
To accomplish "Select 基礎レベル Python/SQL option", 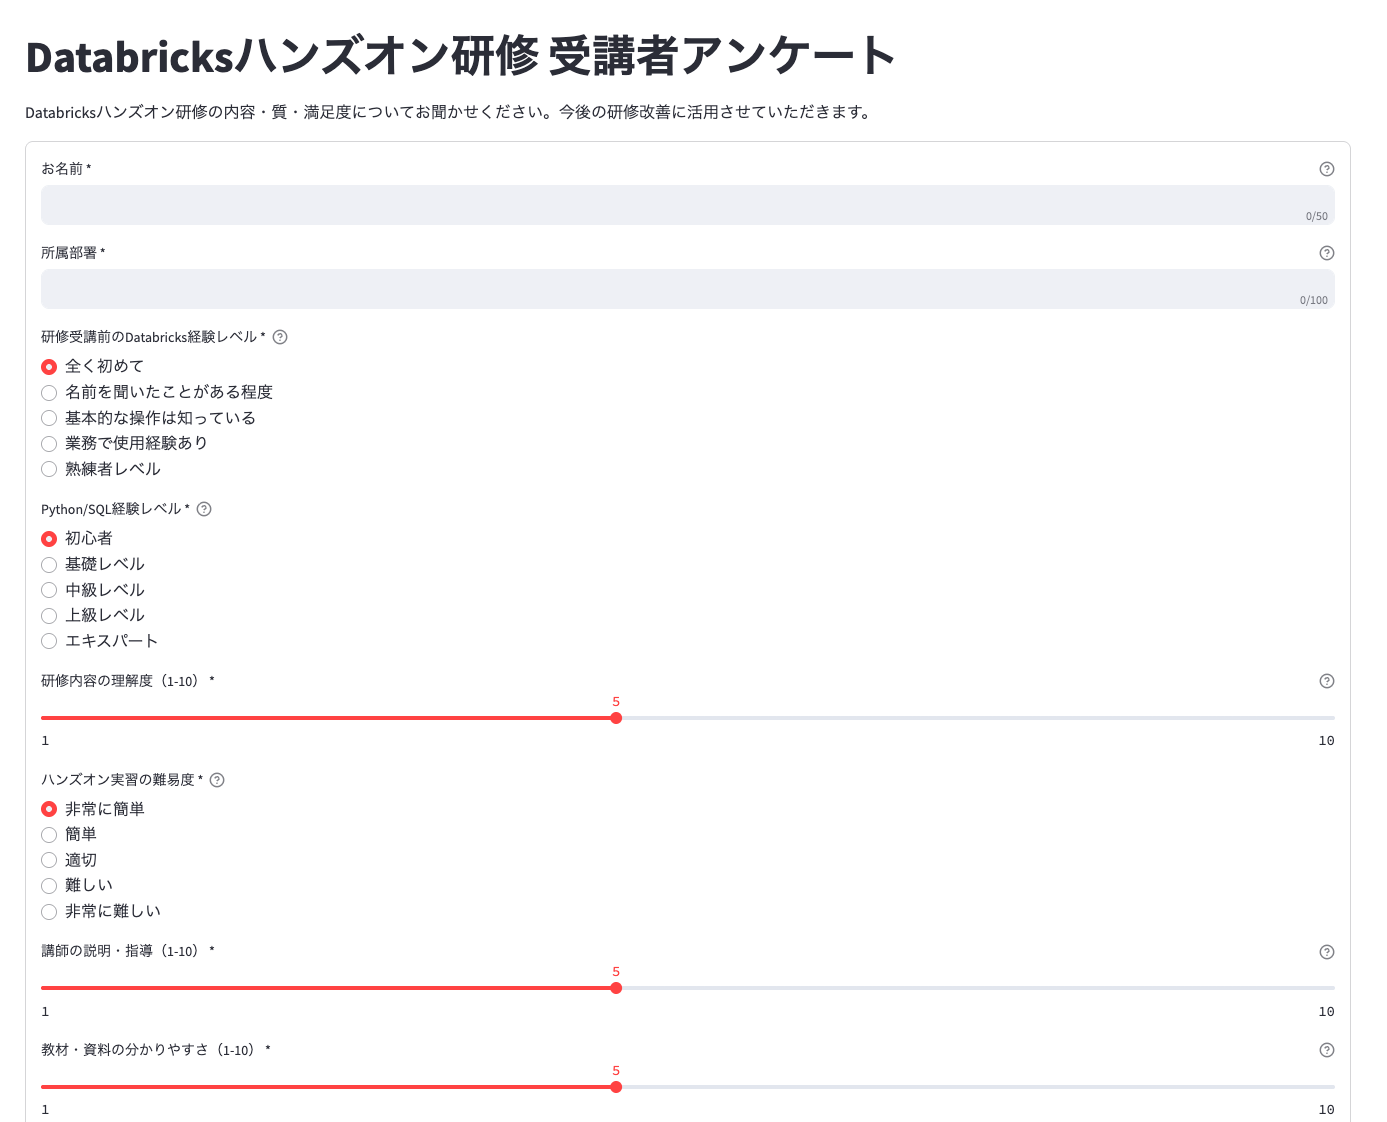I will (49, 564).
